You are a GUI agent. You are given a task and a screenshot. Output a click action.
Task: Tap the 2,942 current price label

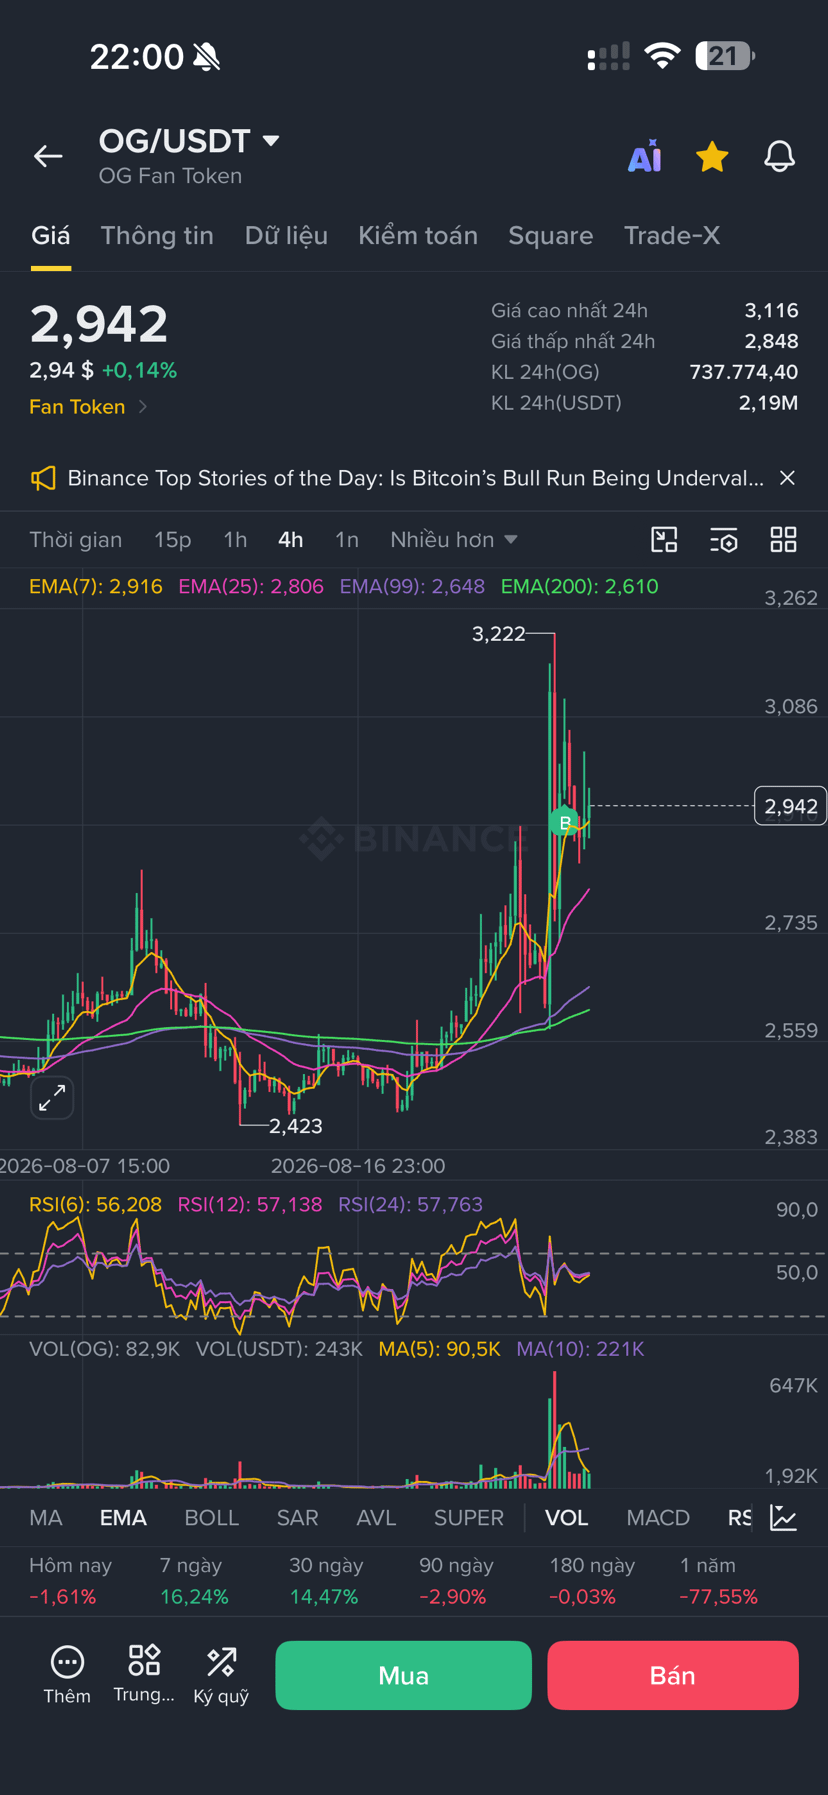pyautogui.click(x=790, y=806)
